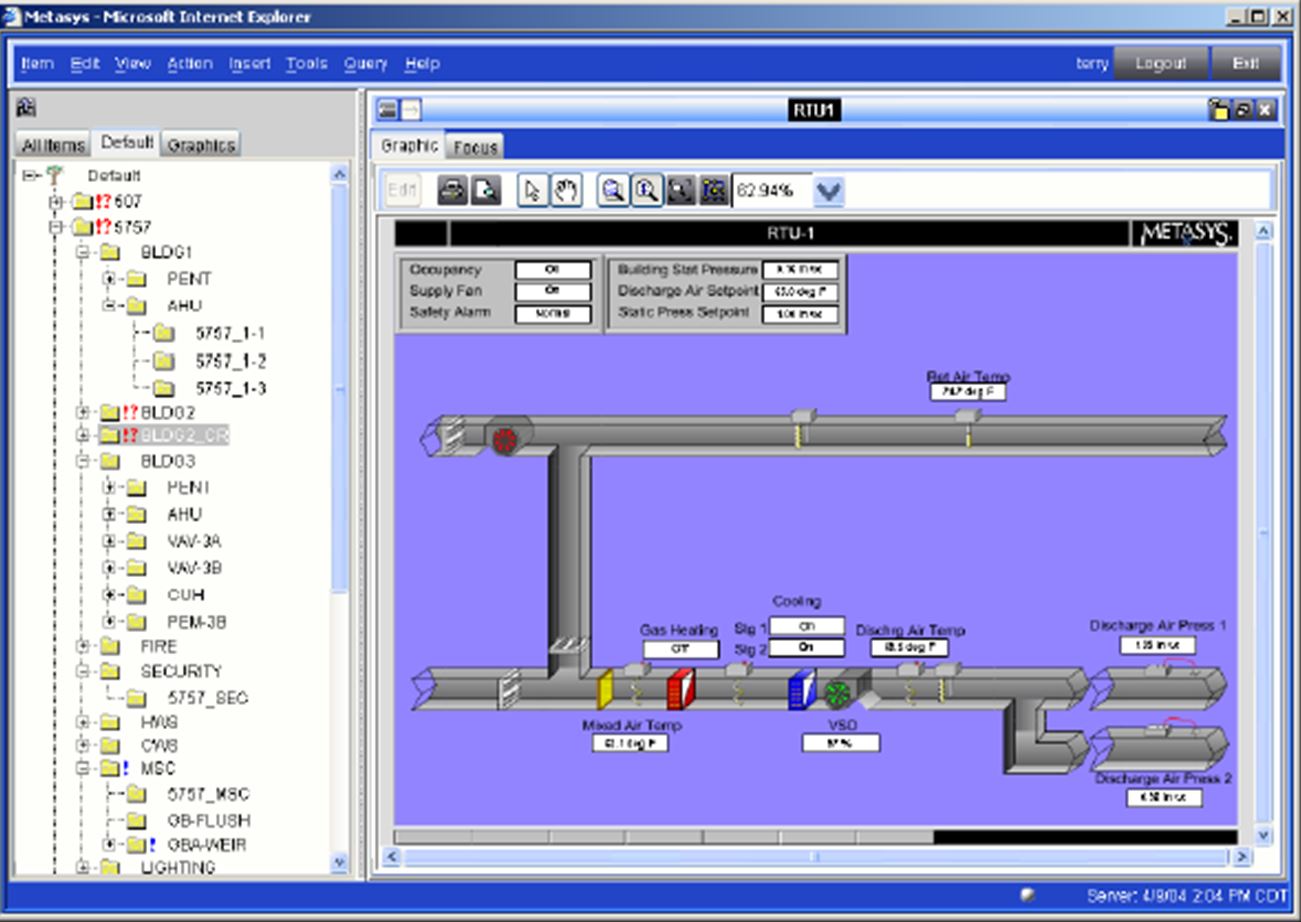
Task: Click the binoculars icon above navigation tabs
Action: (x=26, y=108)
